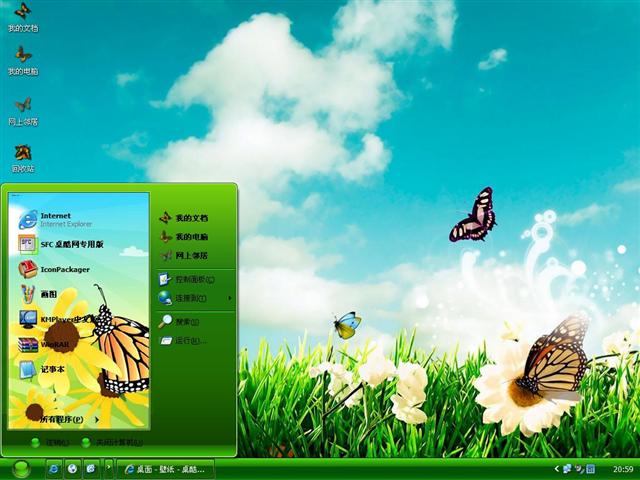The width and height of the screenshot is (640, 480).
Task: Open the 网上邻居 desktop icon
Action: [x=23, y=111]
